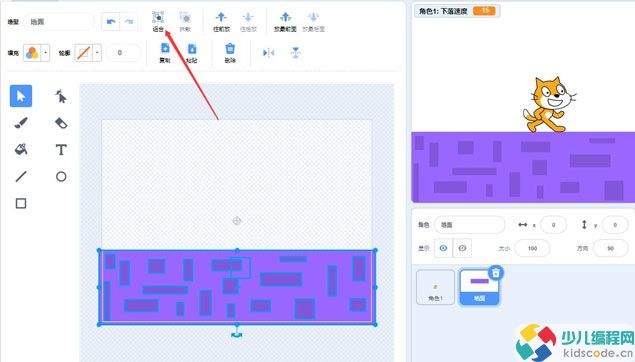Image resolution: width=635 pixels, height=362 pixels.
Task: Delete the selected shapes
Action: [230, 53]
